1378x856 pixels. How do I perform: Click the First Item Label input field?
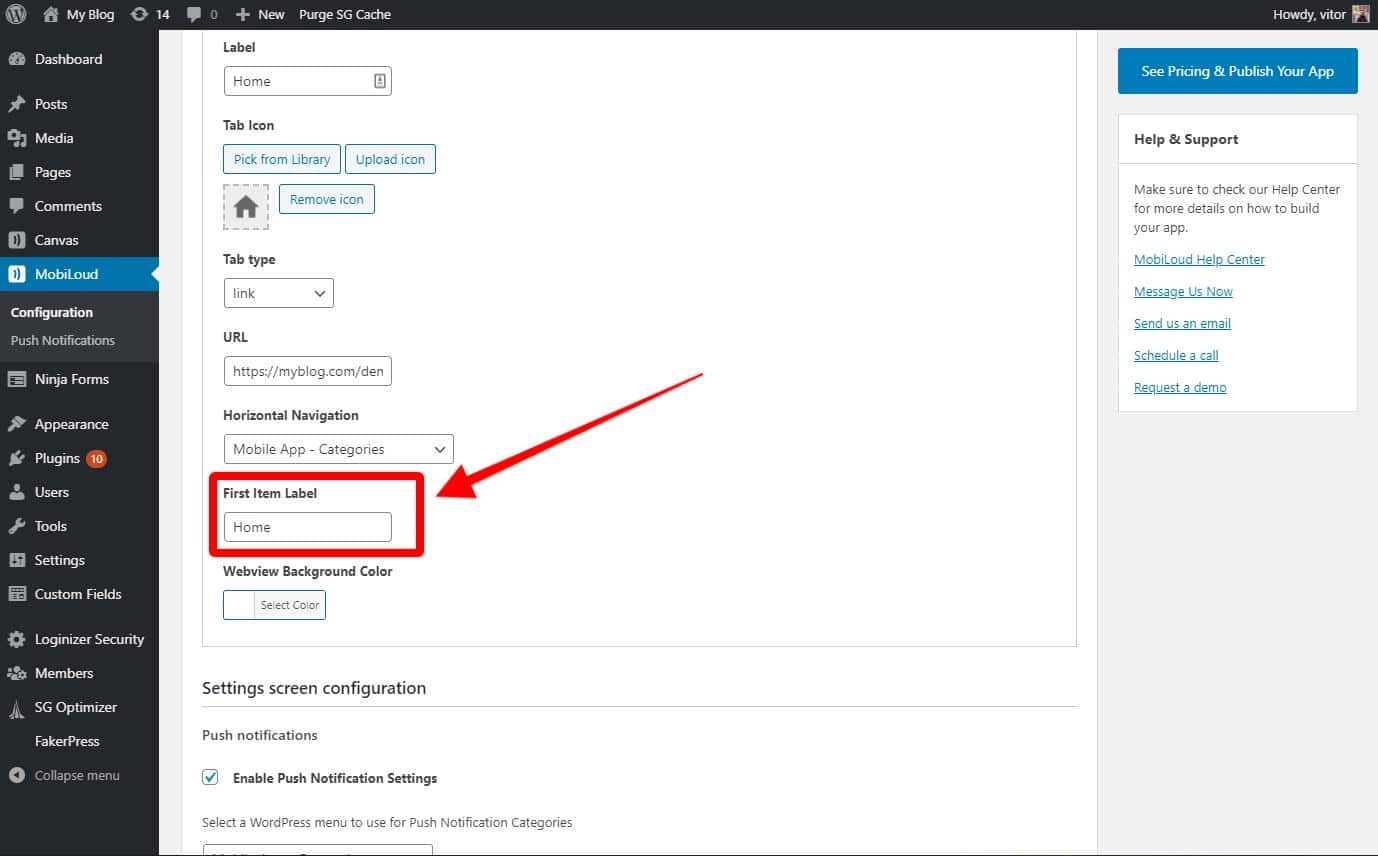(308, 527)
